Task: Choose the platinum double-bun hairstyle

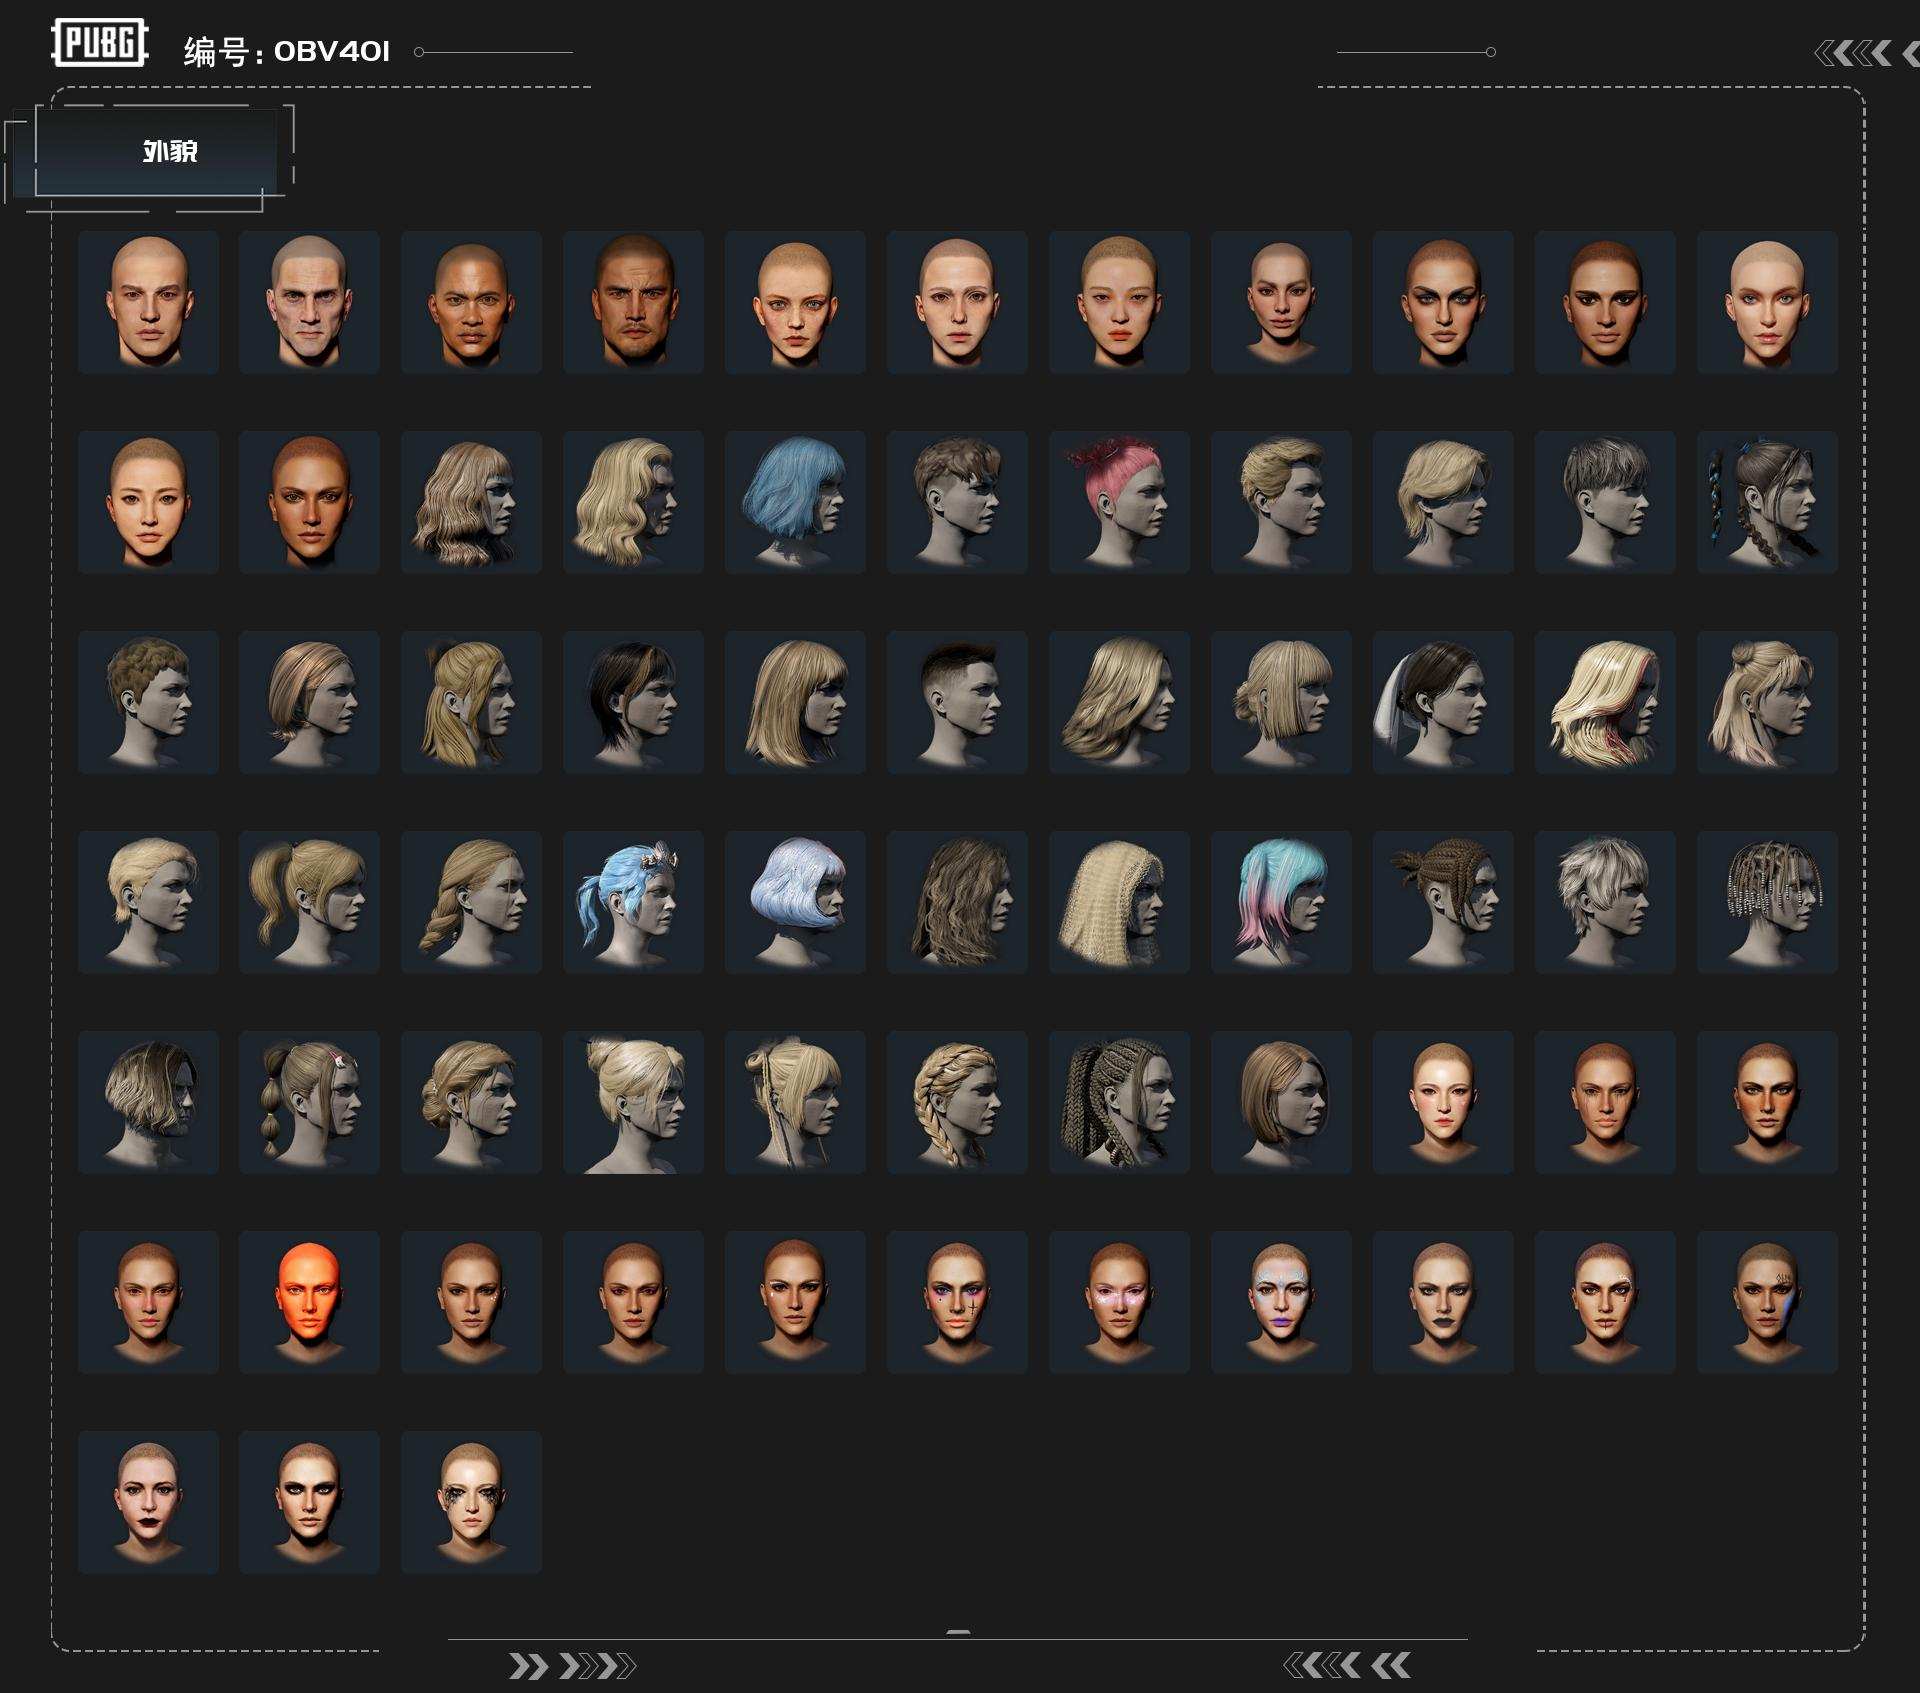Action: click(633, 1102)
